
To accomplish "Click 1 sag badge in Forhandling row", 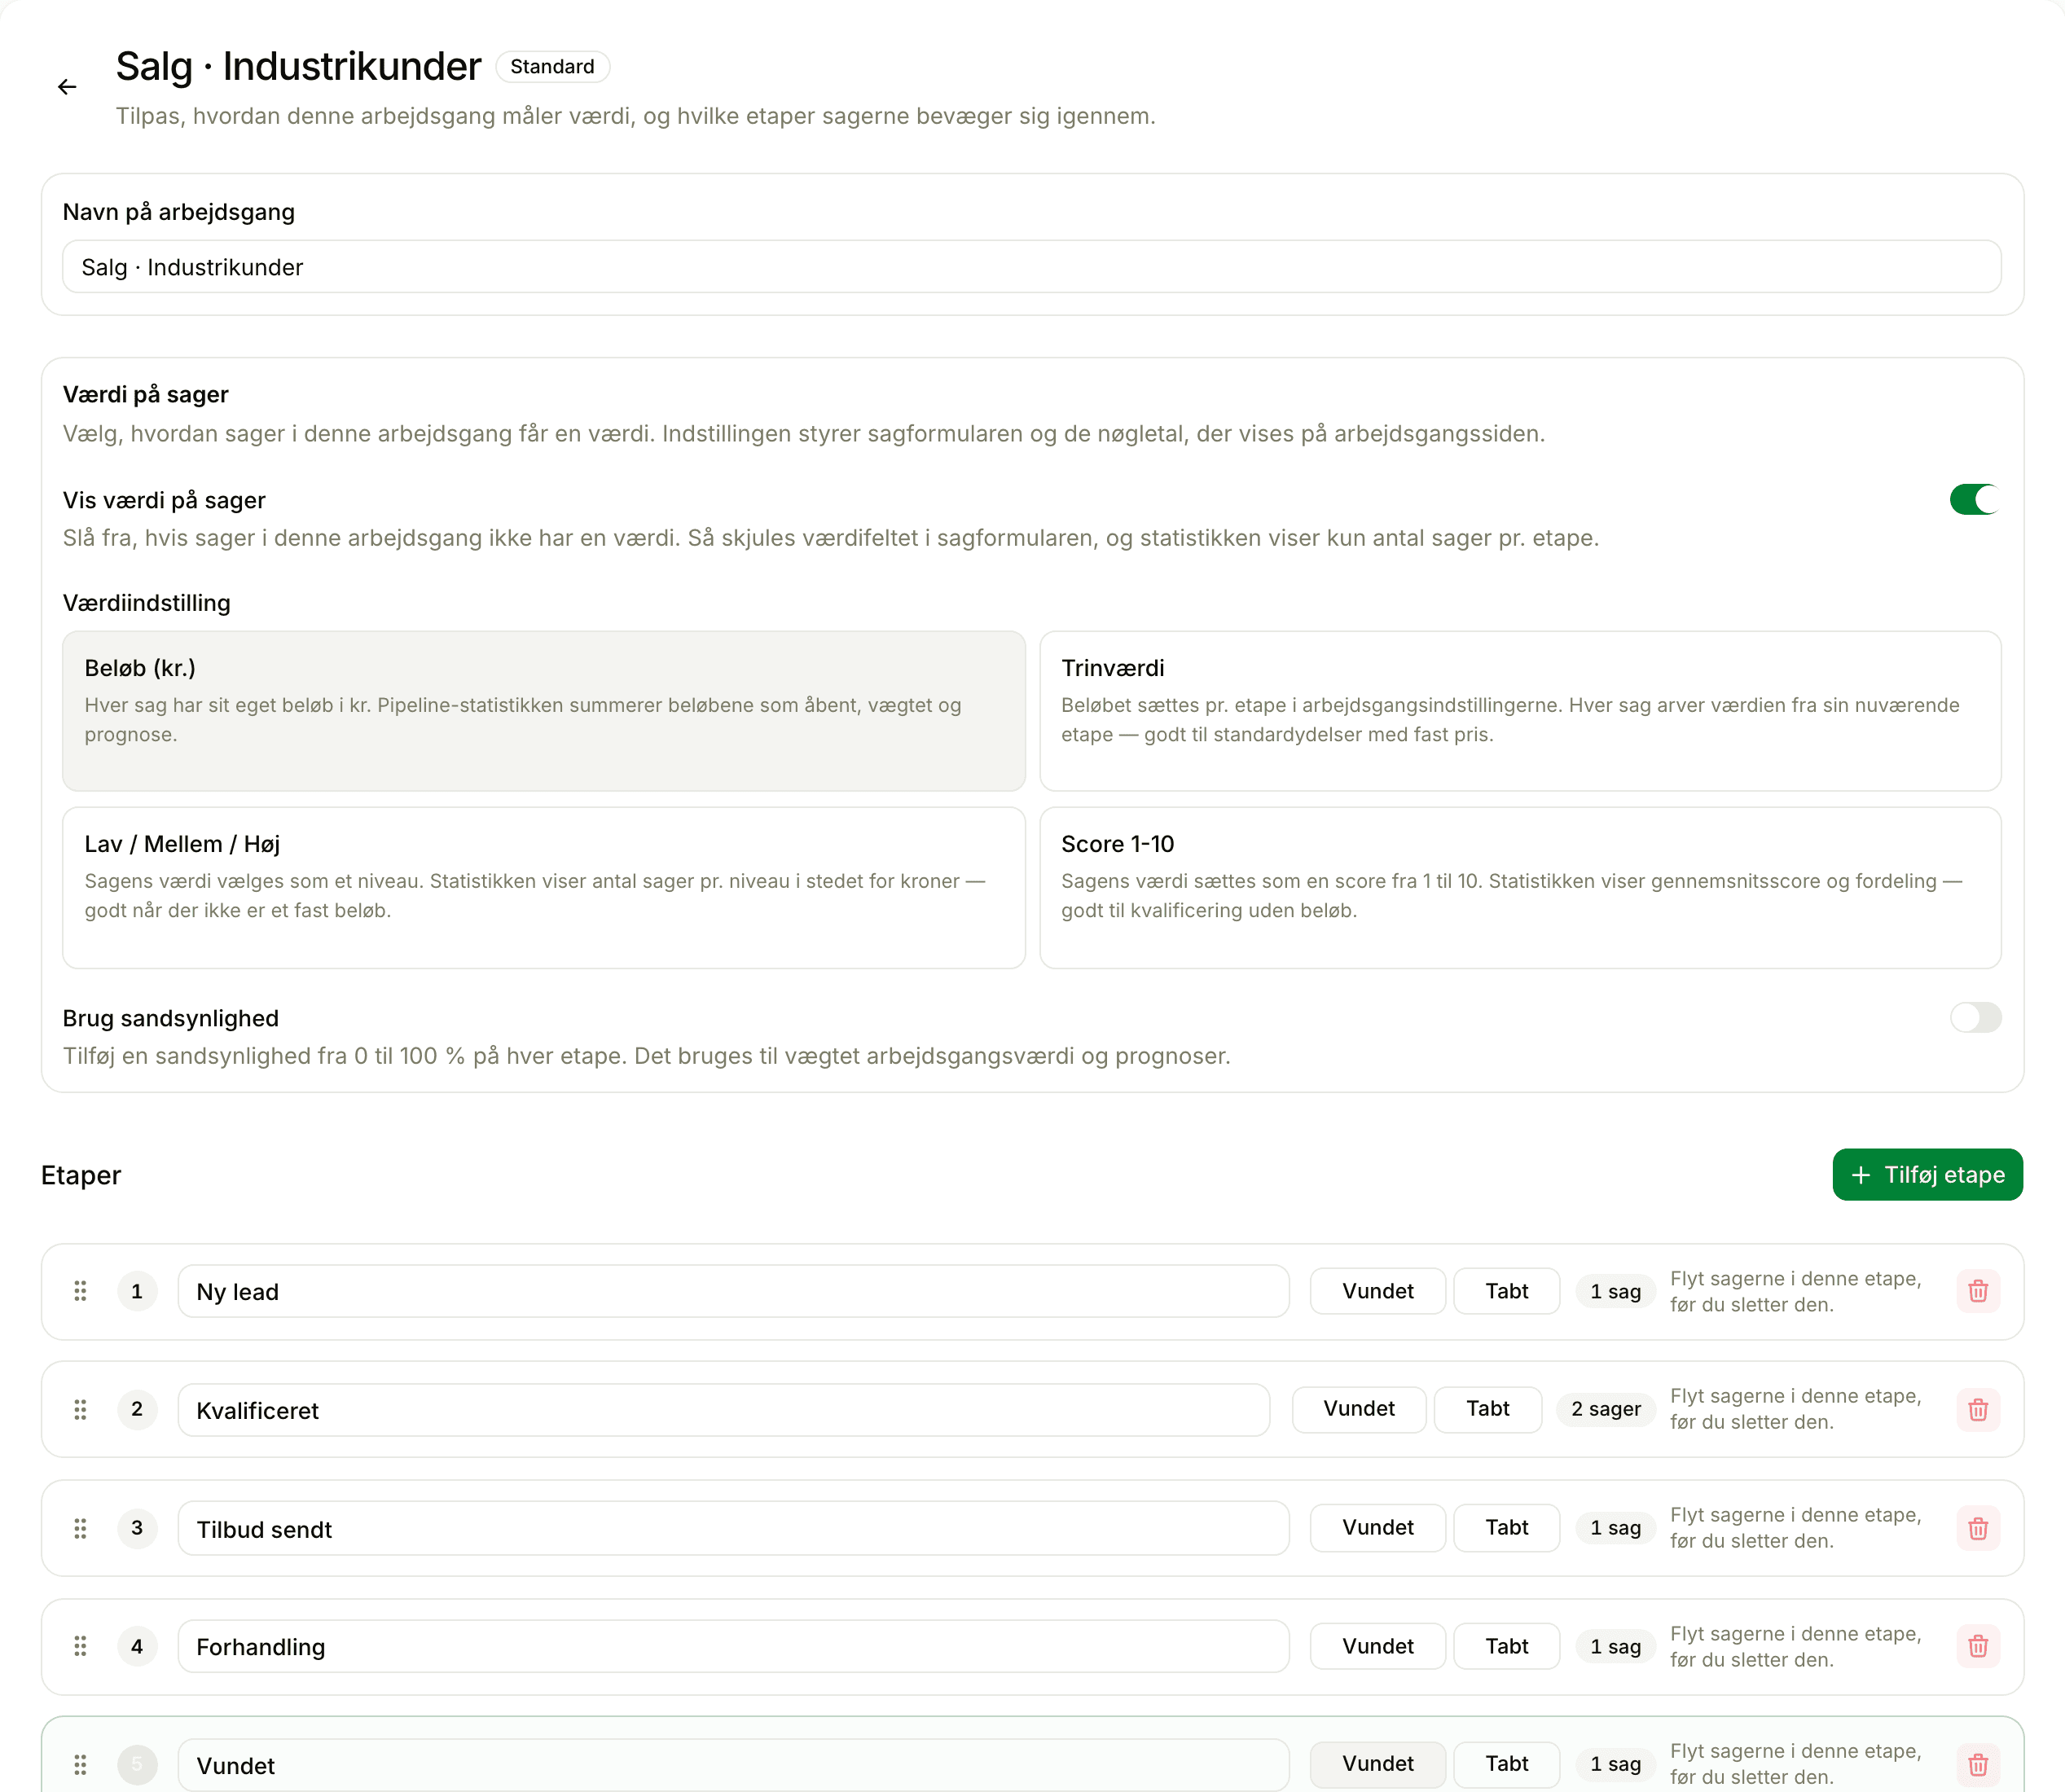I will 1615,1646.
